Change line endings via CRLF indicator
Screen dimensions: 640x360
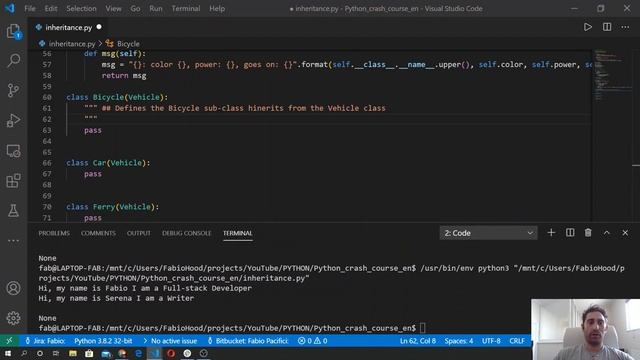coord(517,340)
